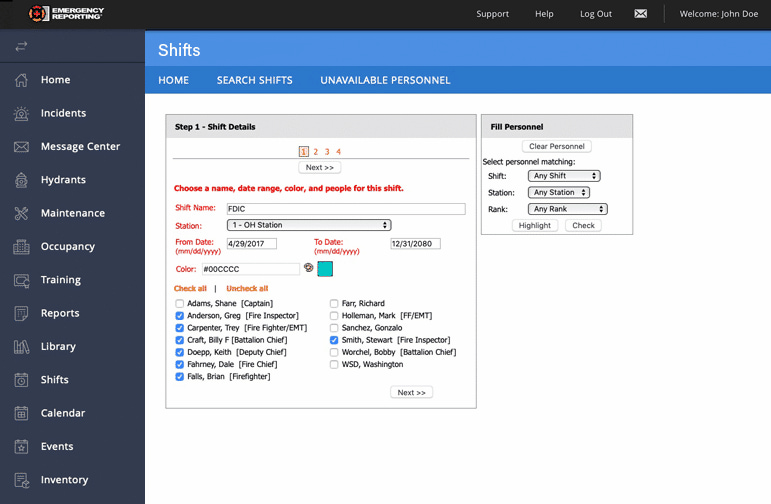
Task: Go to step 3 in wizard
Action: (327, 152)
